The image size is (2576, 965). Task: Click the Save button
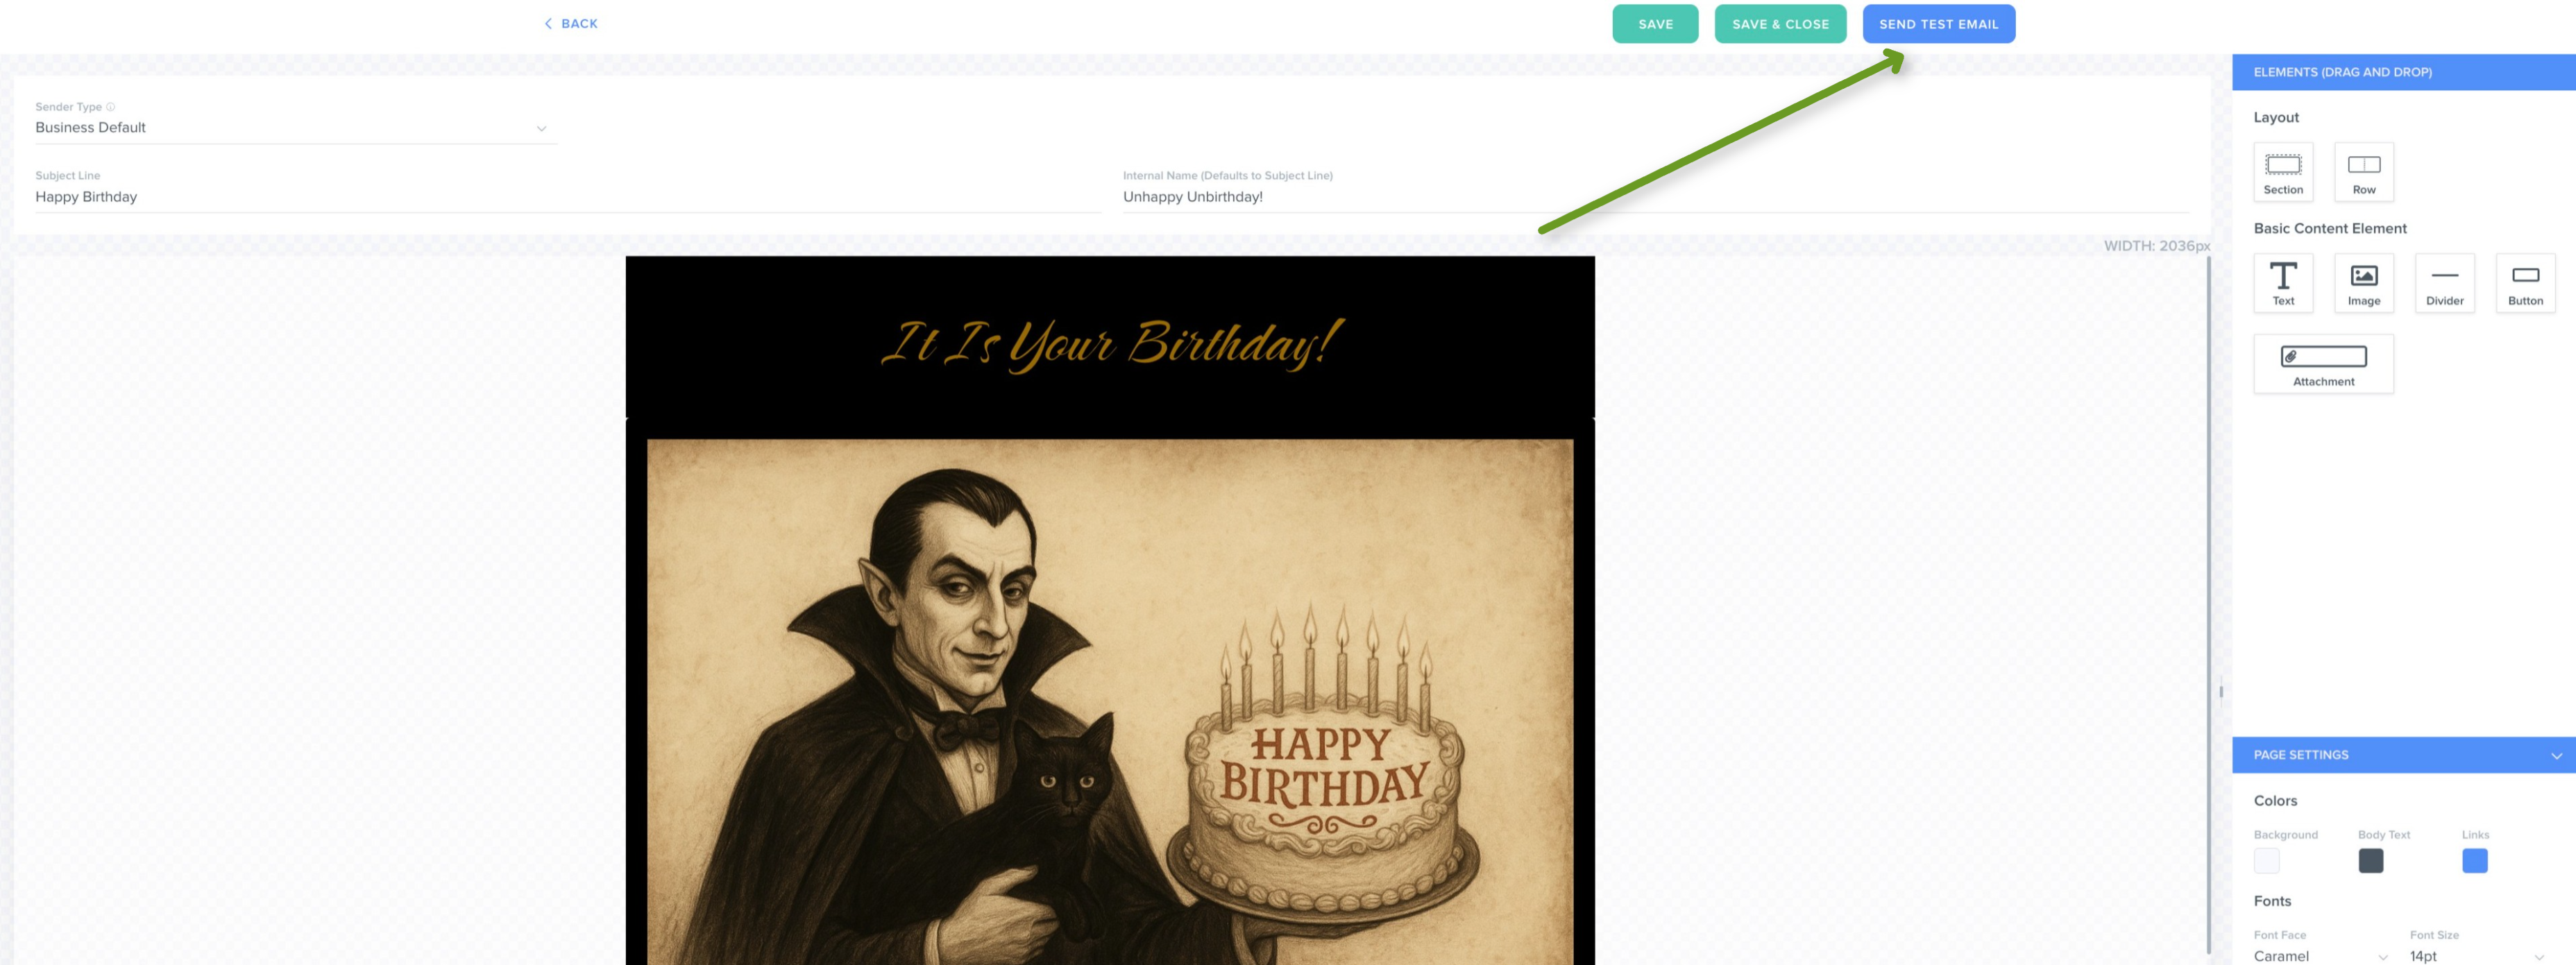point(1655,24)
